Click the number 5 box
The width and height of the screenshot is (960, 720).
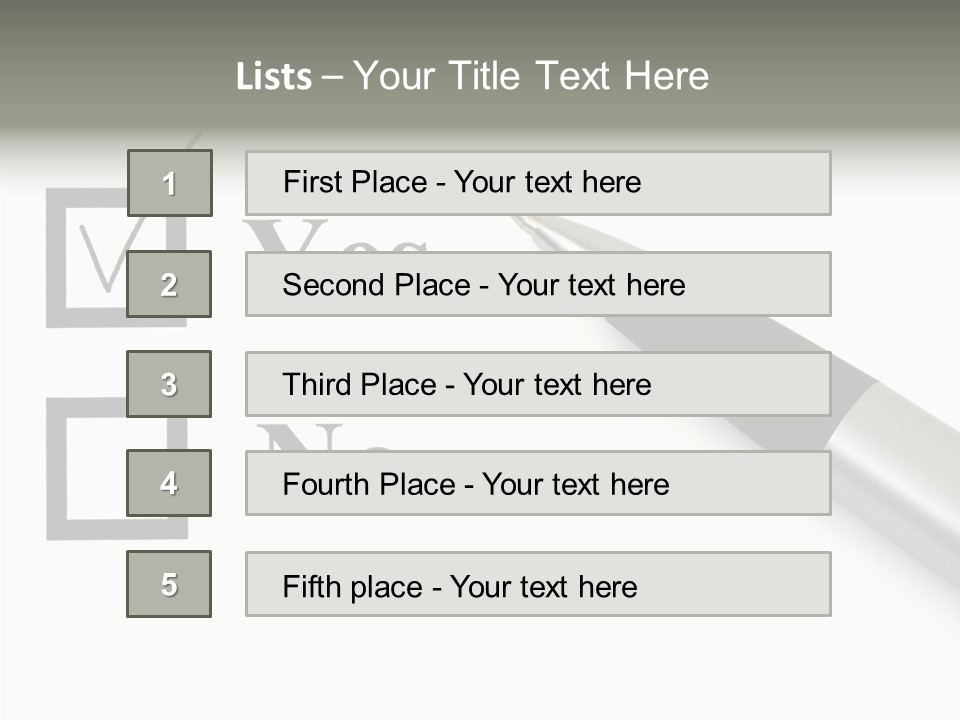pyautogui.click(x=169, y=584)
